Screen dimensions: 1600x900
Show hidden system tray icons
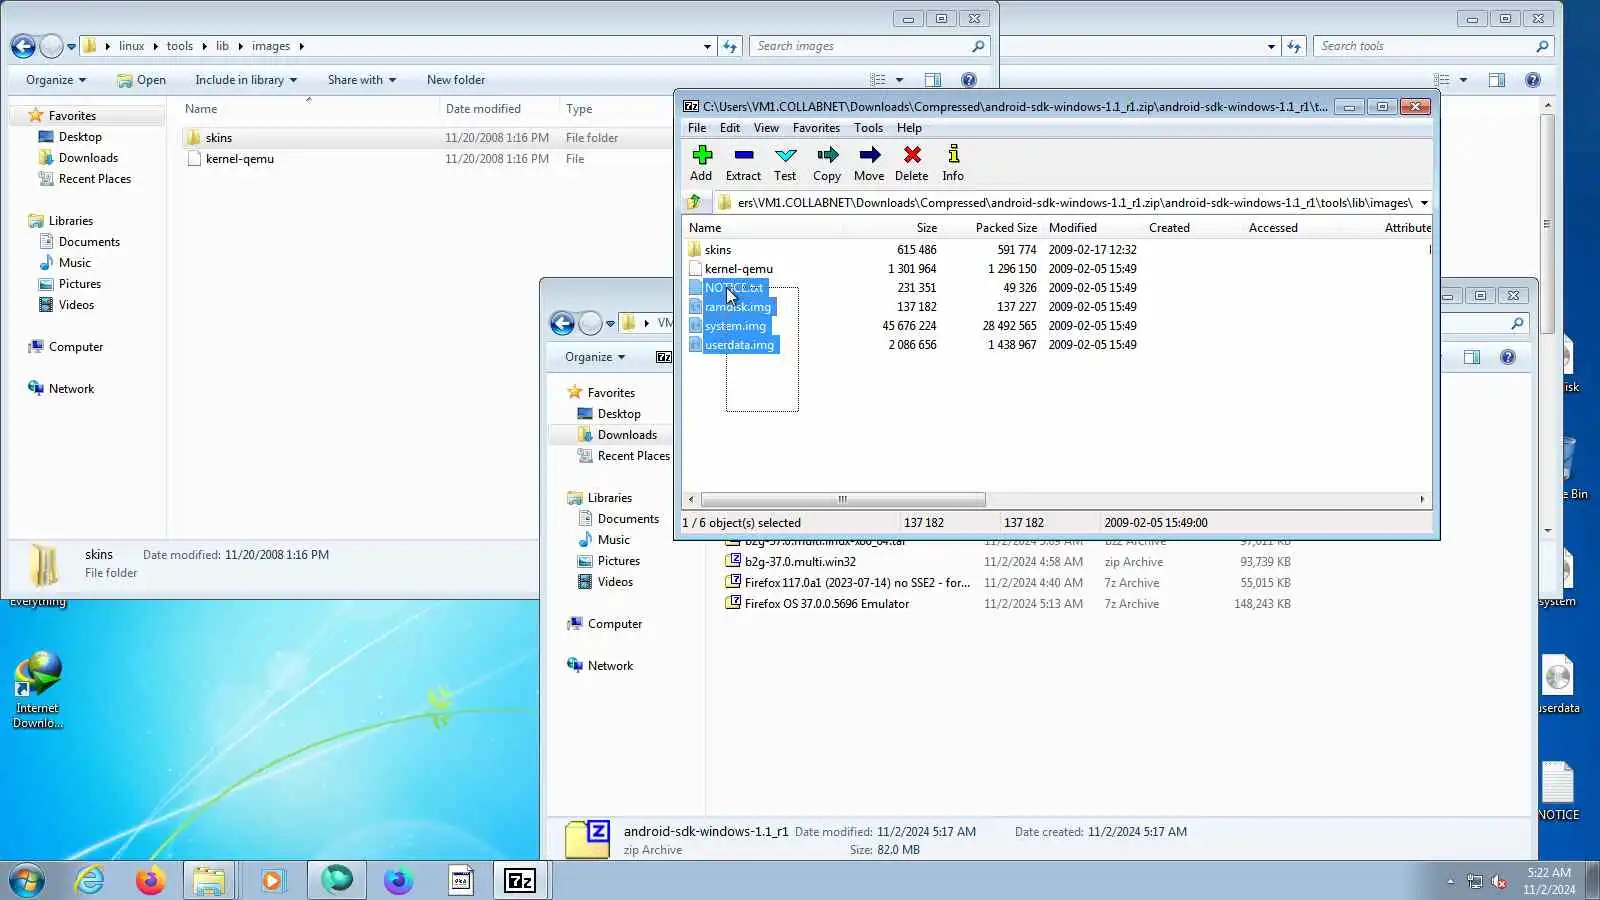click(x=1450, y=881)
